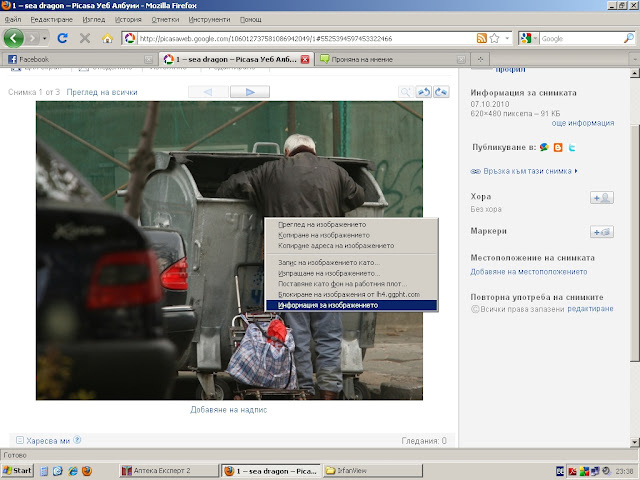The image size is (640, 480).
Task: Open the Отметки menu
Action: coord(165,20)
